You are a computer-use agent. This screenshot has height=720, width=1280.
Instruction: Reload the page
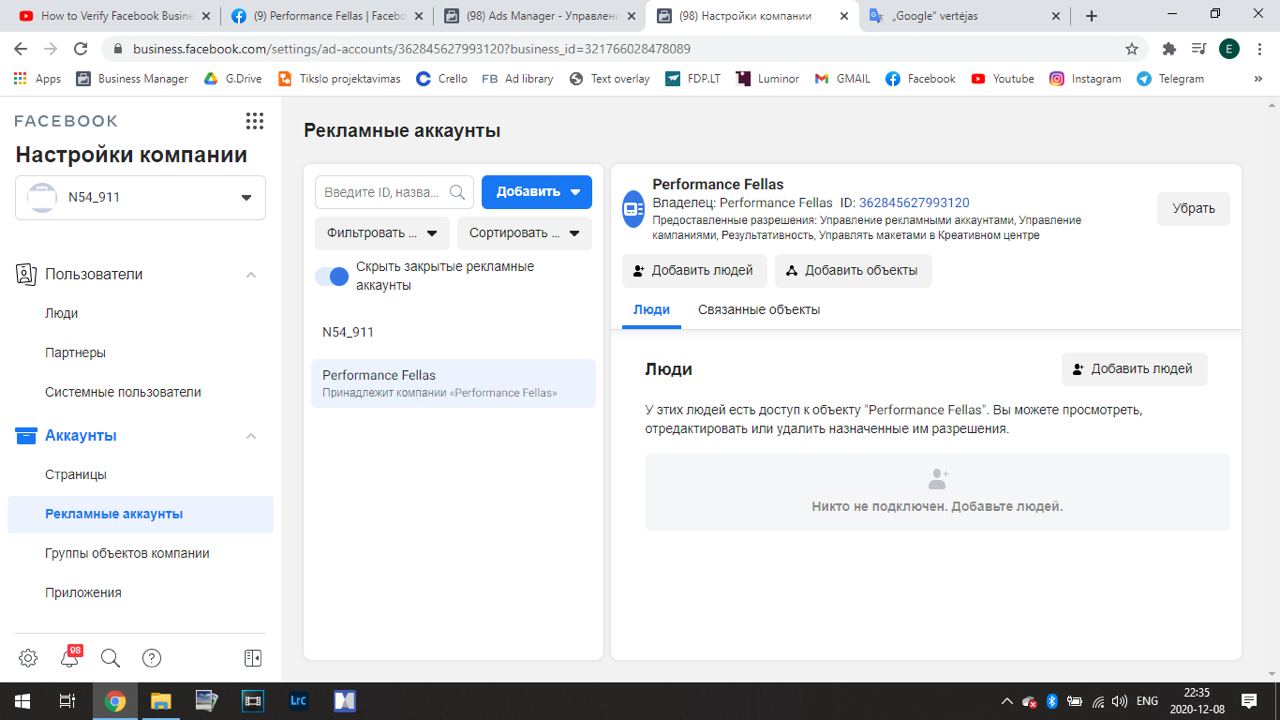[81, 49]
